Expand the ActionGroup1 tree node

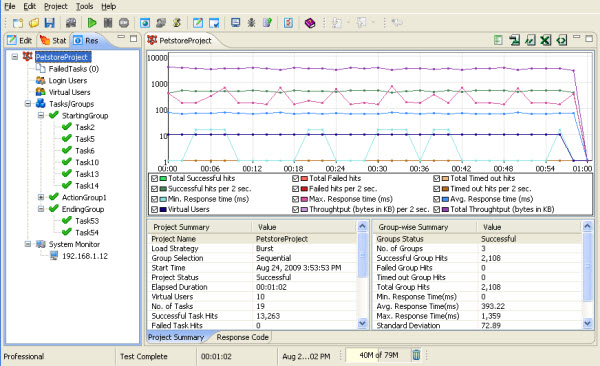[41, 197]
